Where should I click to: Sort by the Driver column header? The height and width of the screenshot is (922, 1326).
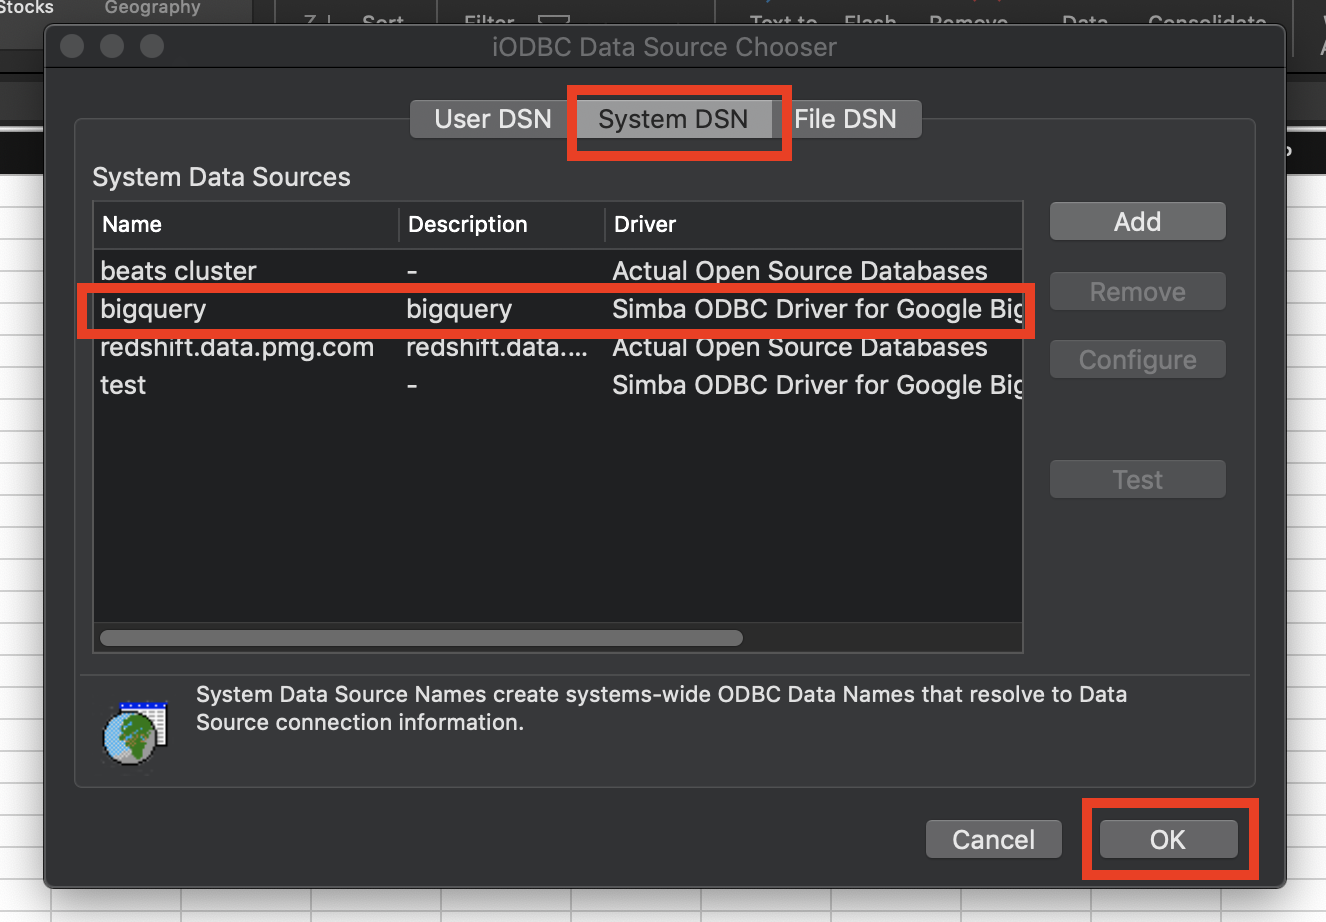813,224
